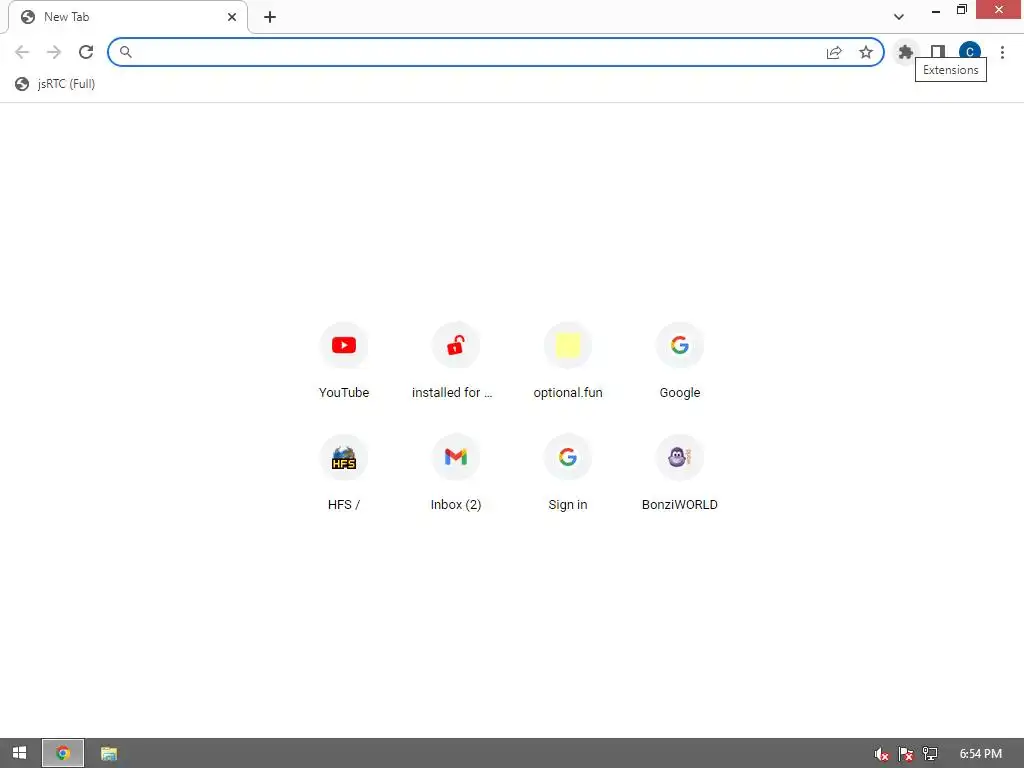Open the jsRTC (Full) bookmark

[55, 84]
